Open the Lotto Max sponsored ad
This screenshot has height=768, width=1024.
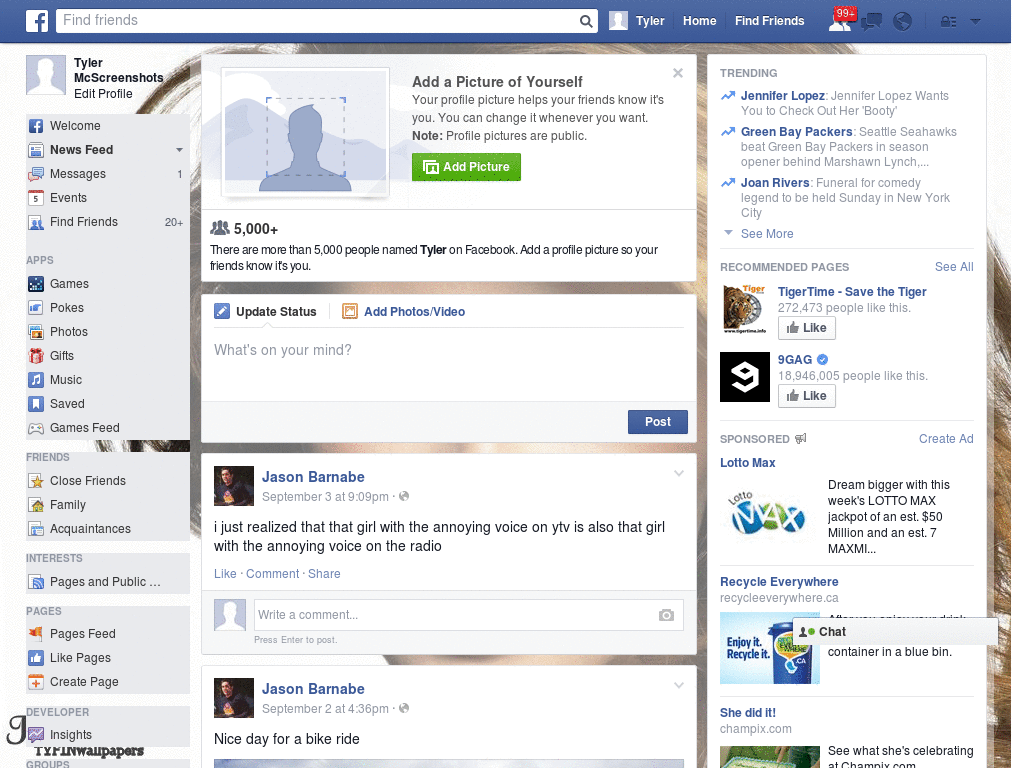pos(747,463)
